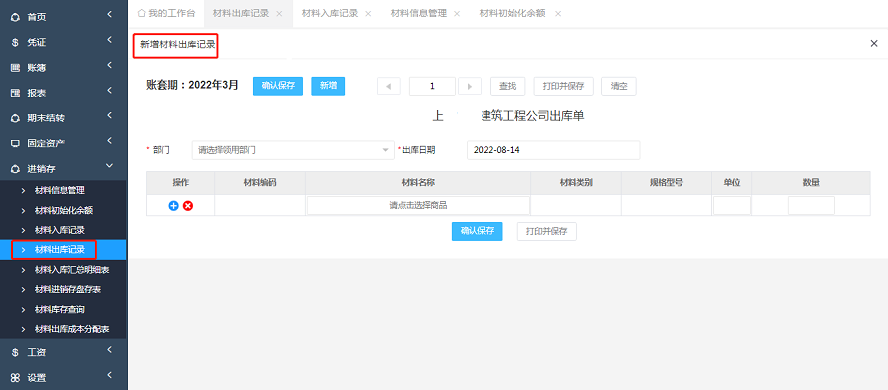The width and height of the screenshot is (888, 390).
Task: Click the 出库日期 date field
Action: point(553,151)
